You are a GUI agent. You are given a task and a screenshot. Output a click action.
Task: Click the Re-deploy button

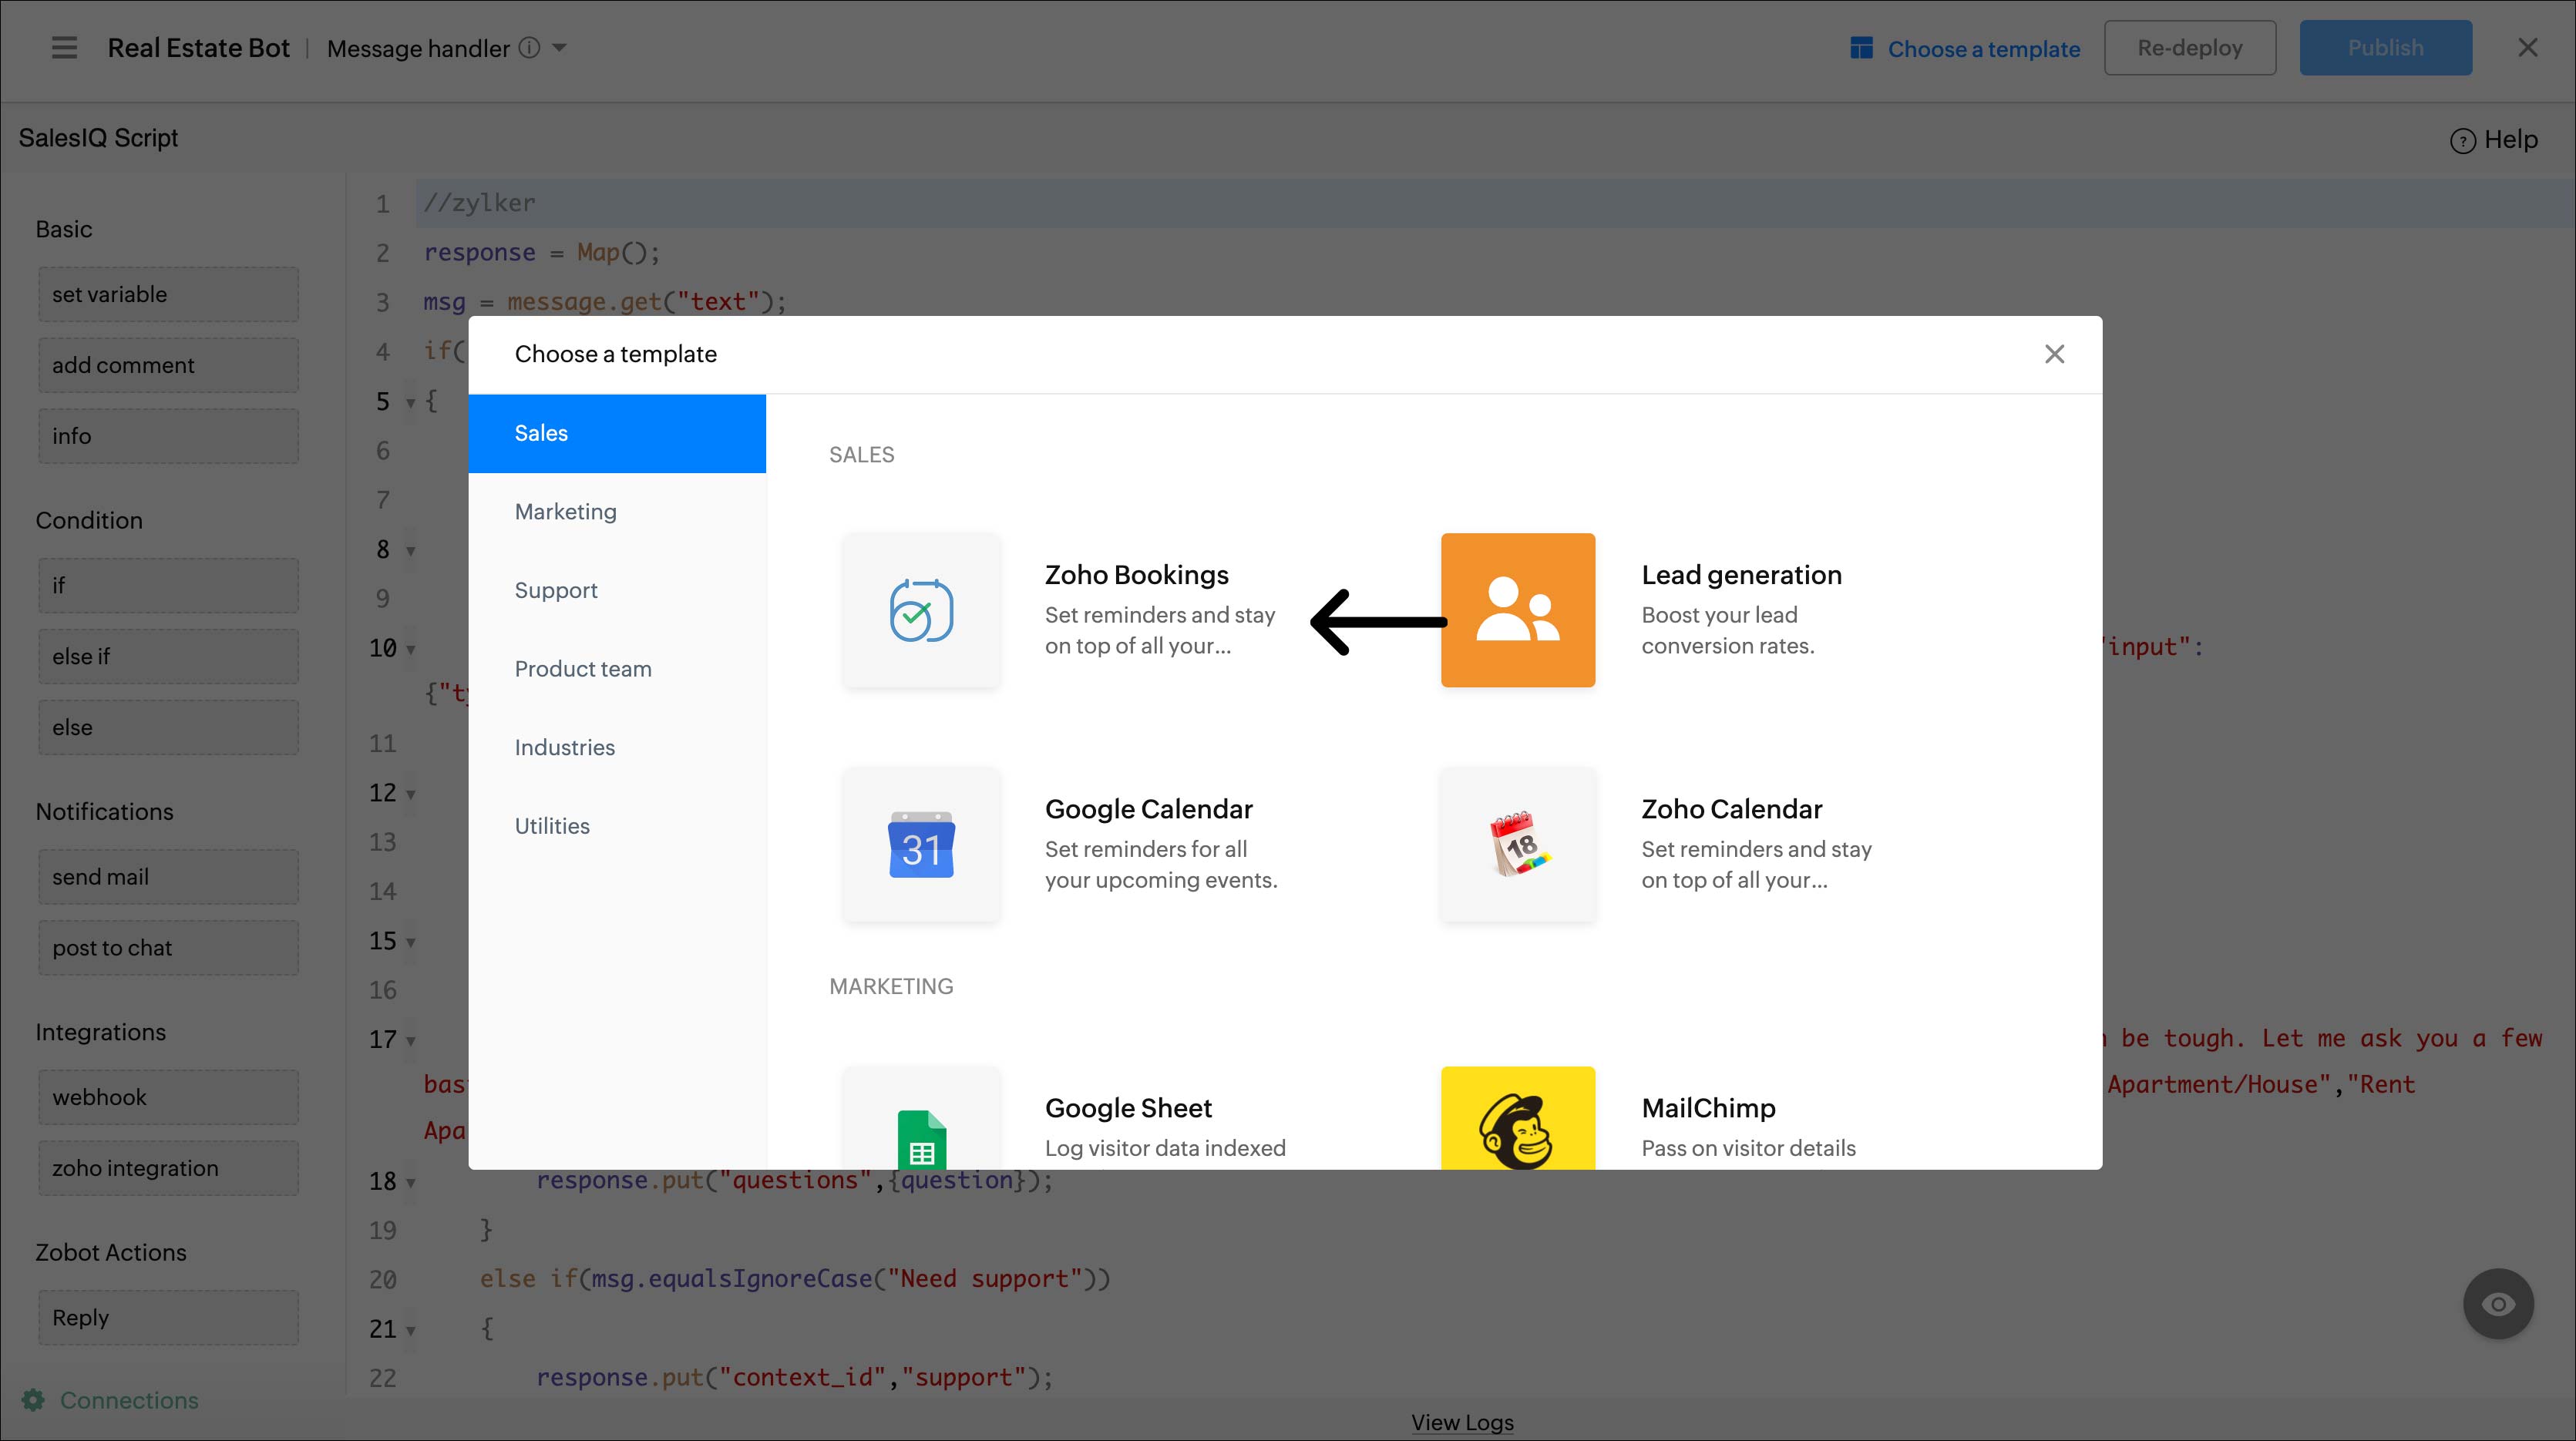tap(2189, 48)
